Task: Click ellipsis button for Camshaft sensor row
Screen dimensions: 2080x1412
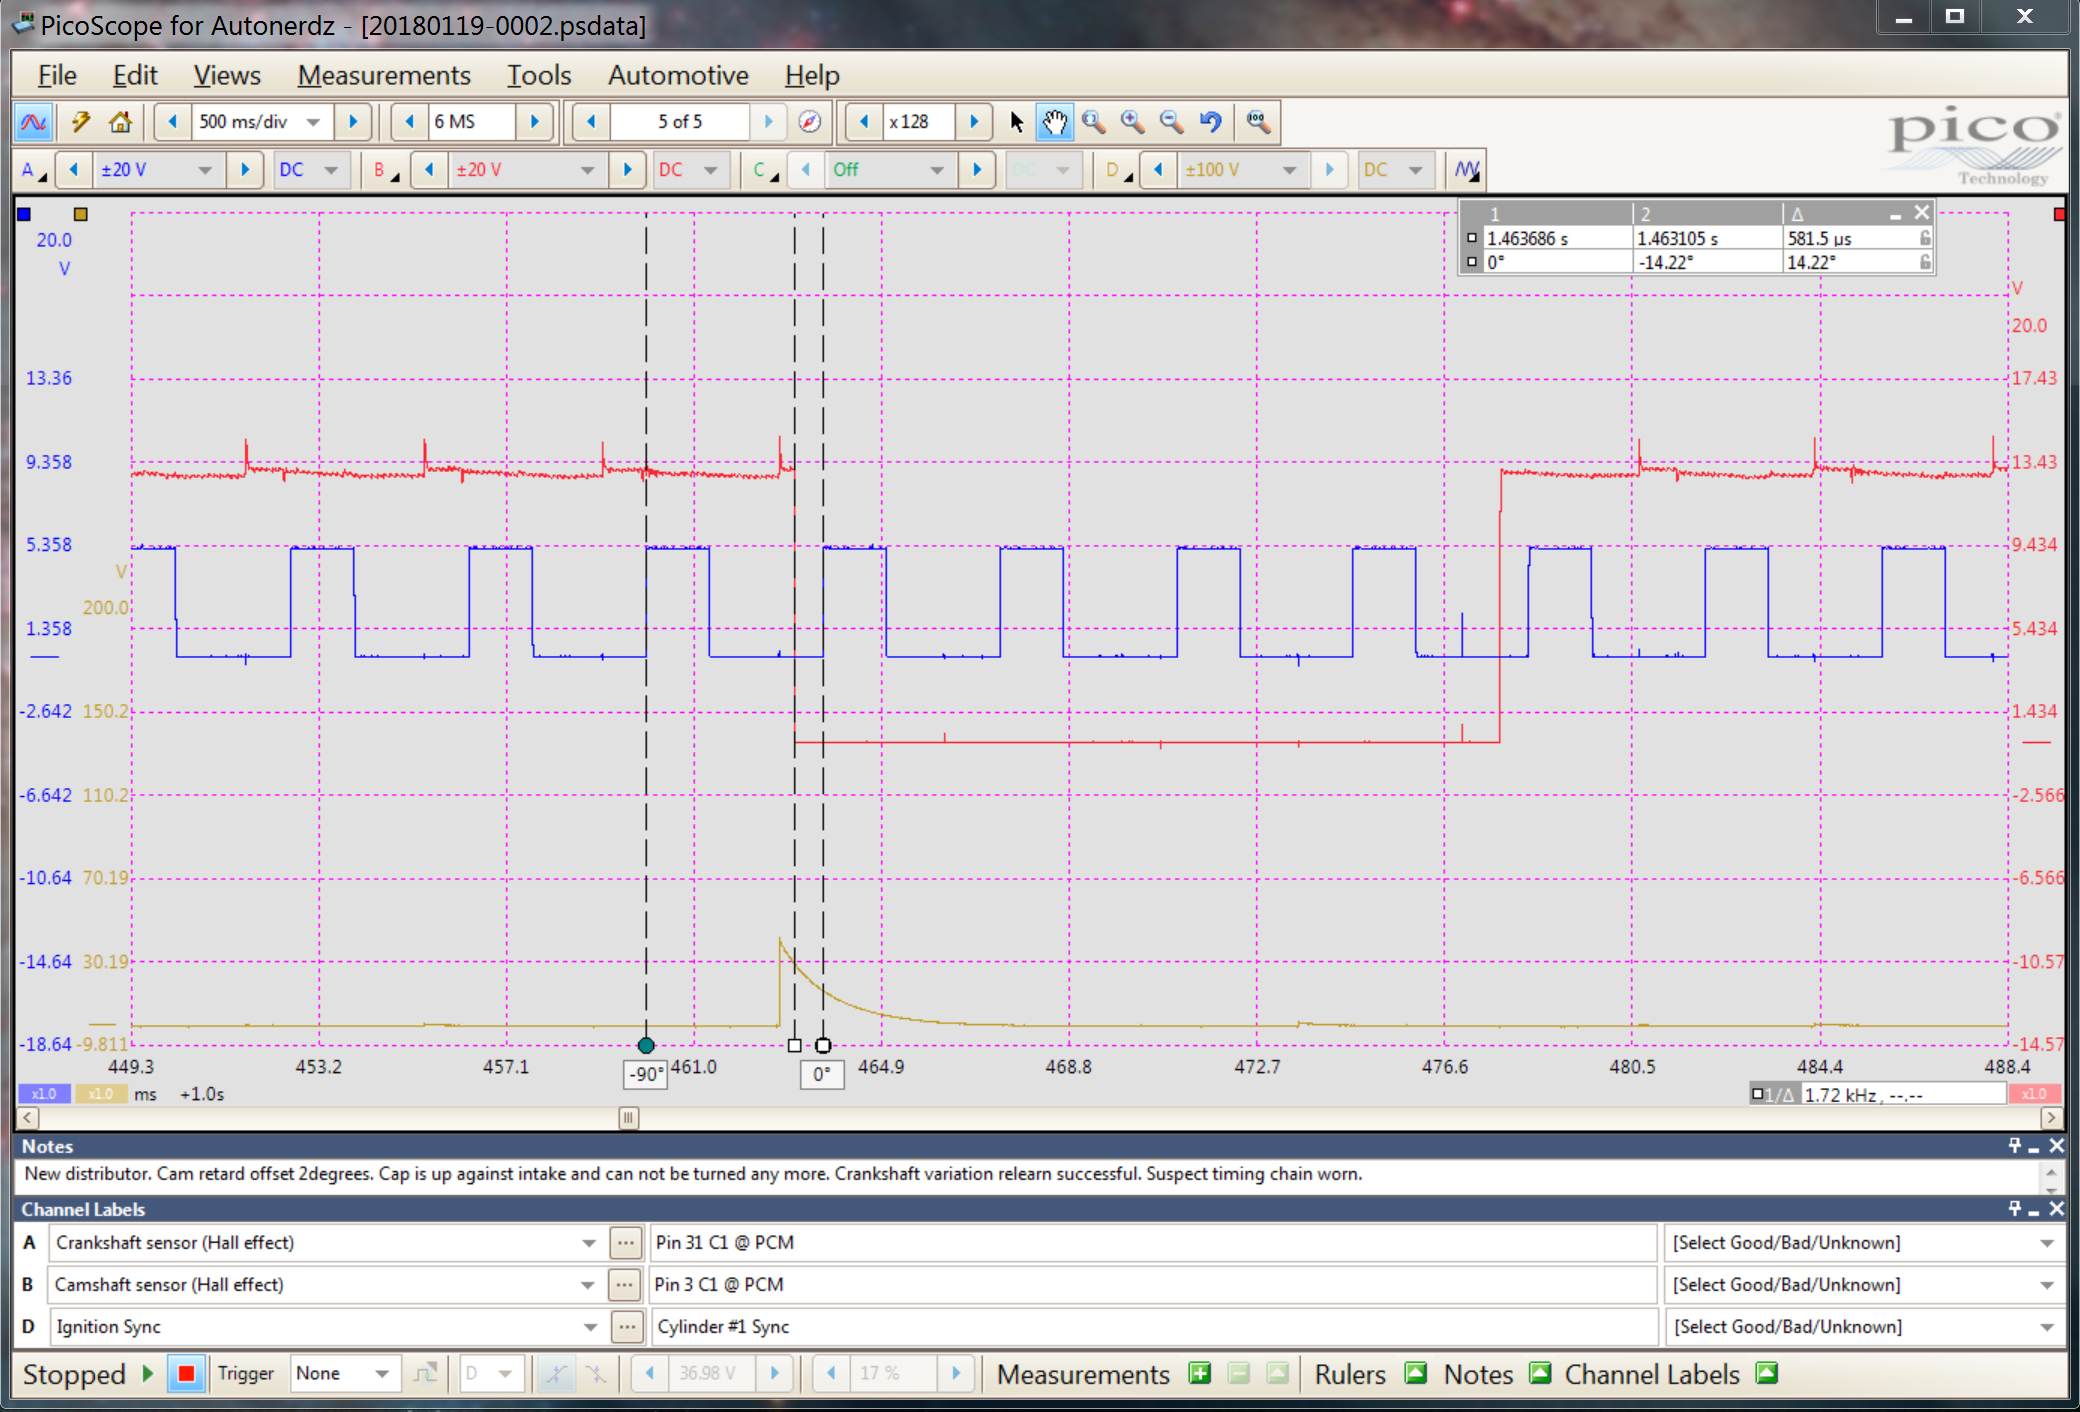Action: [x=625, y=1285]
